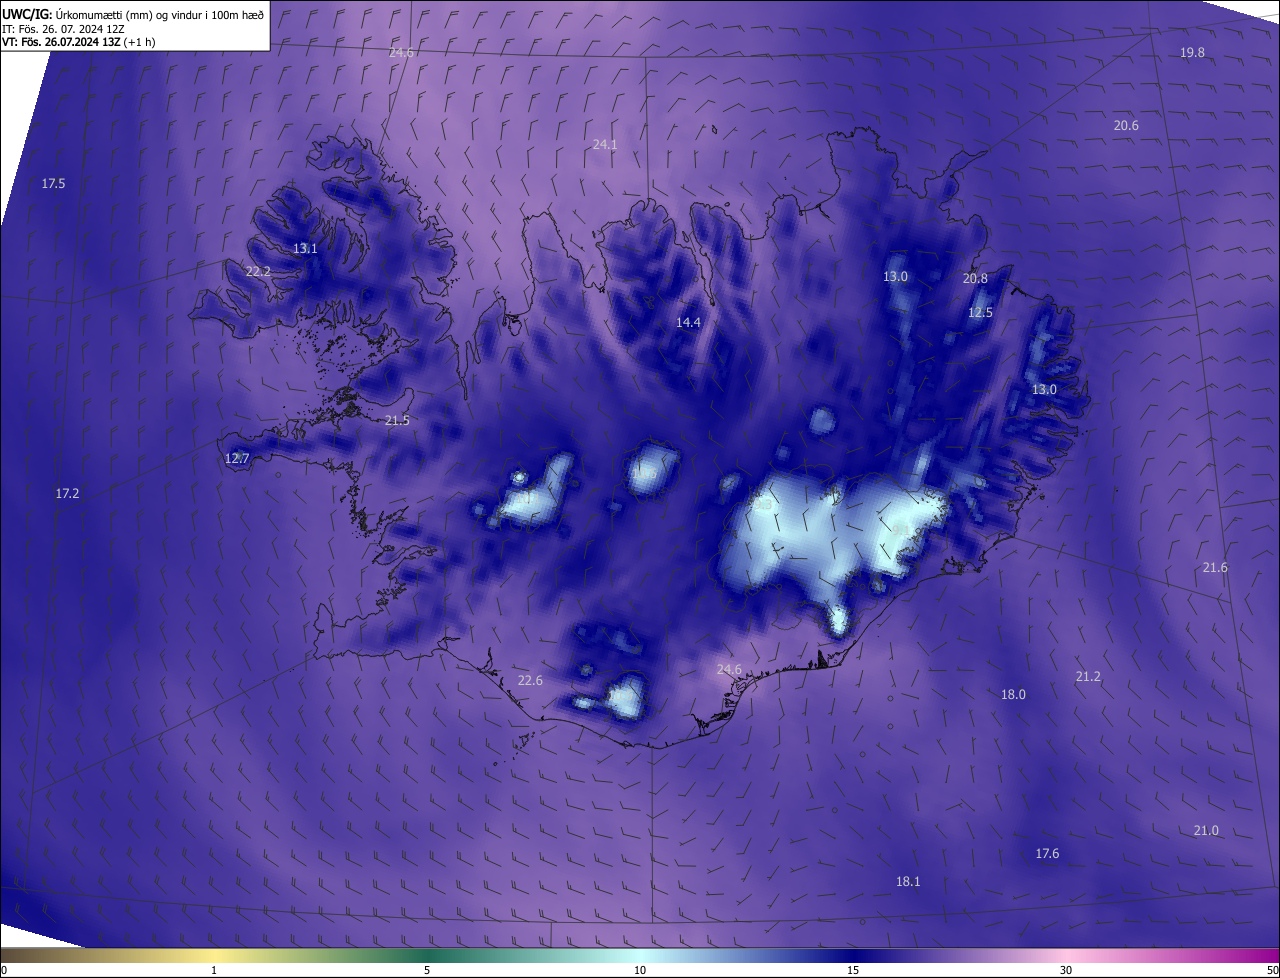The image size is (1280, 978).
Task: Click the 10 tick on the colour scale
Action: pyautogui.click(x=640, y=970)
